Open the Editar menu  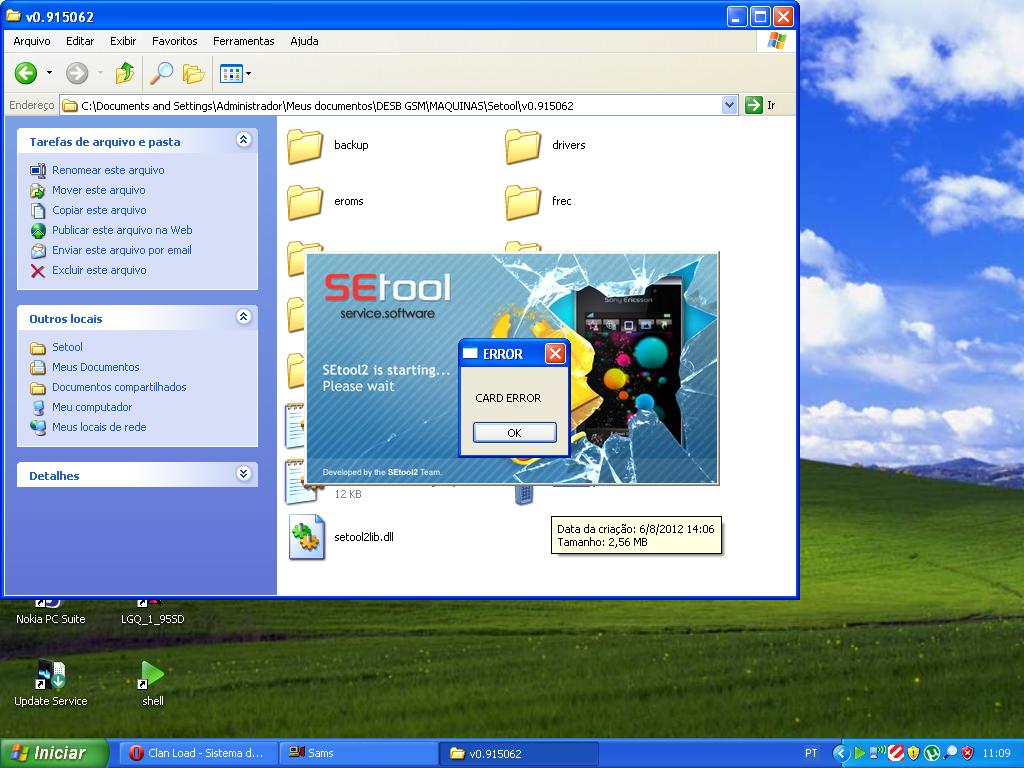coord(80,41)
